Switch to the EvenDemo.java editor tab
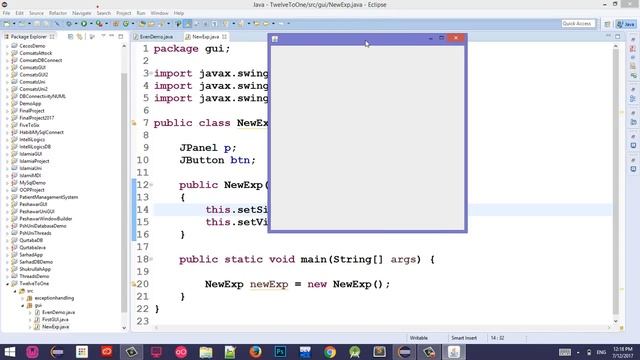The width and height of the screenshot is (640, 360). point(156,37)
